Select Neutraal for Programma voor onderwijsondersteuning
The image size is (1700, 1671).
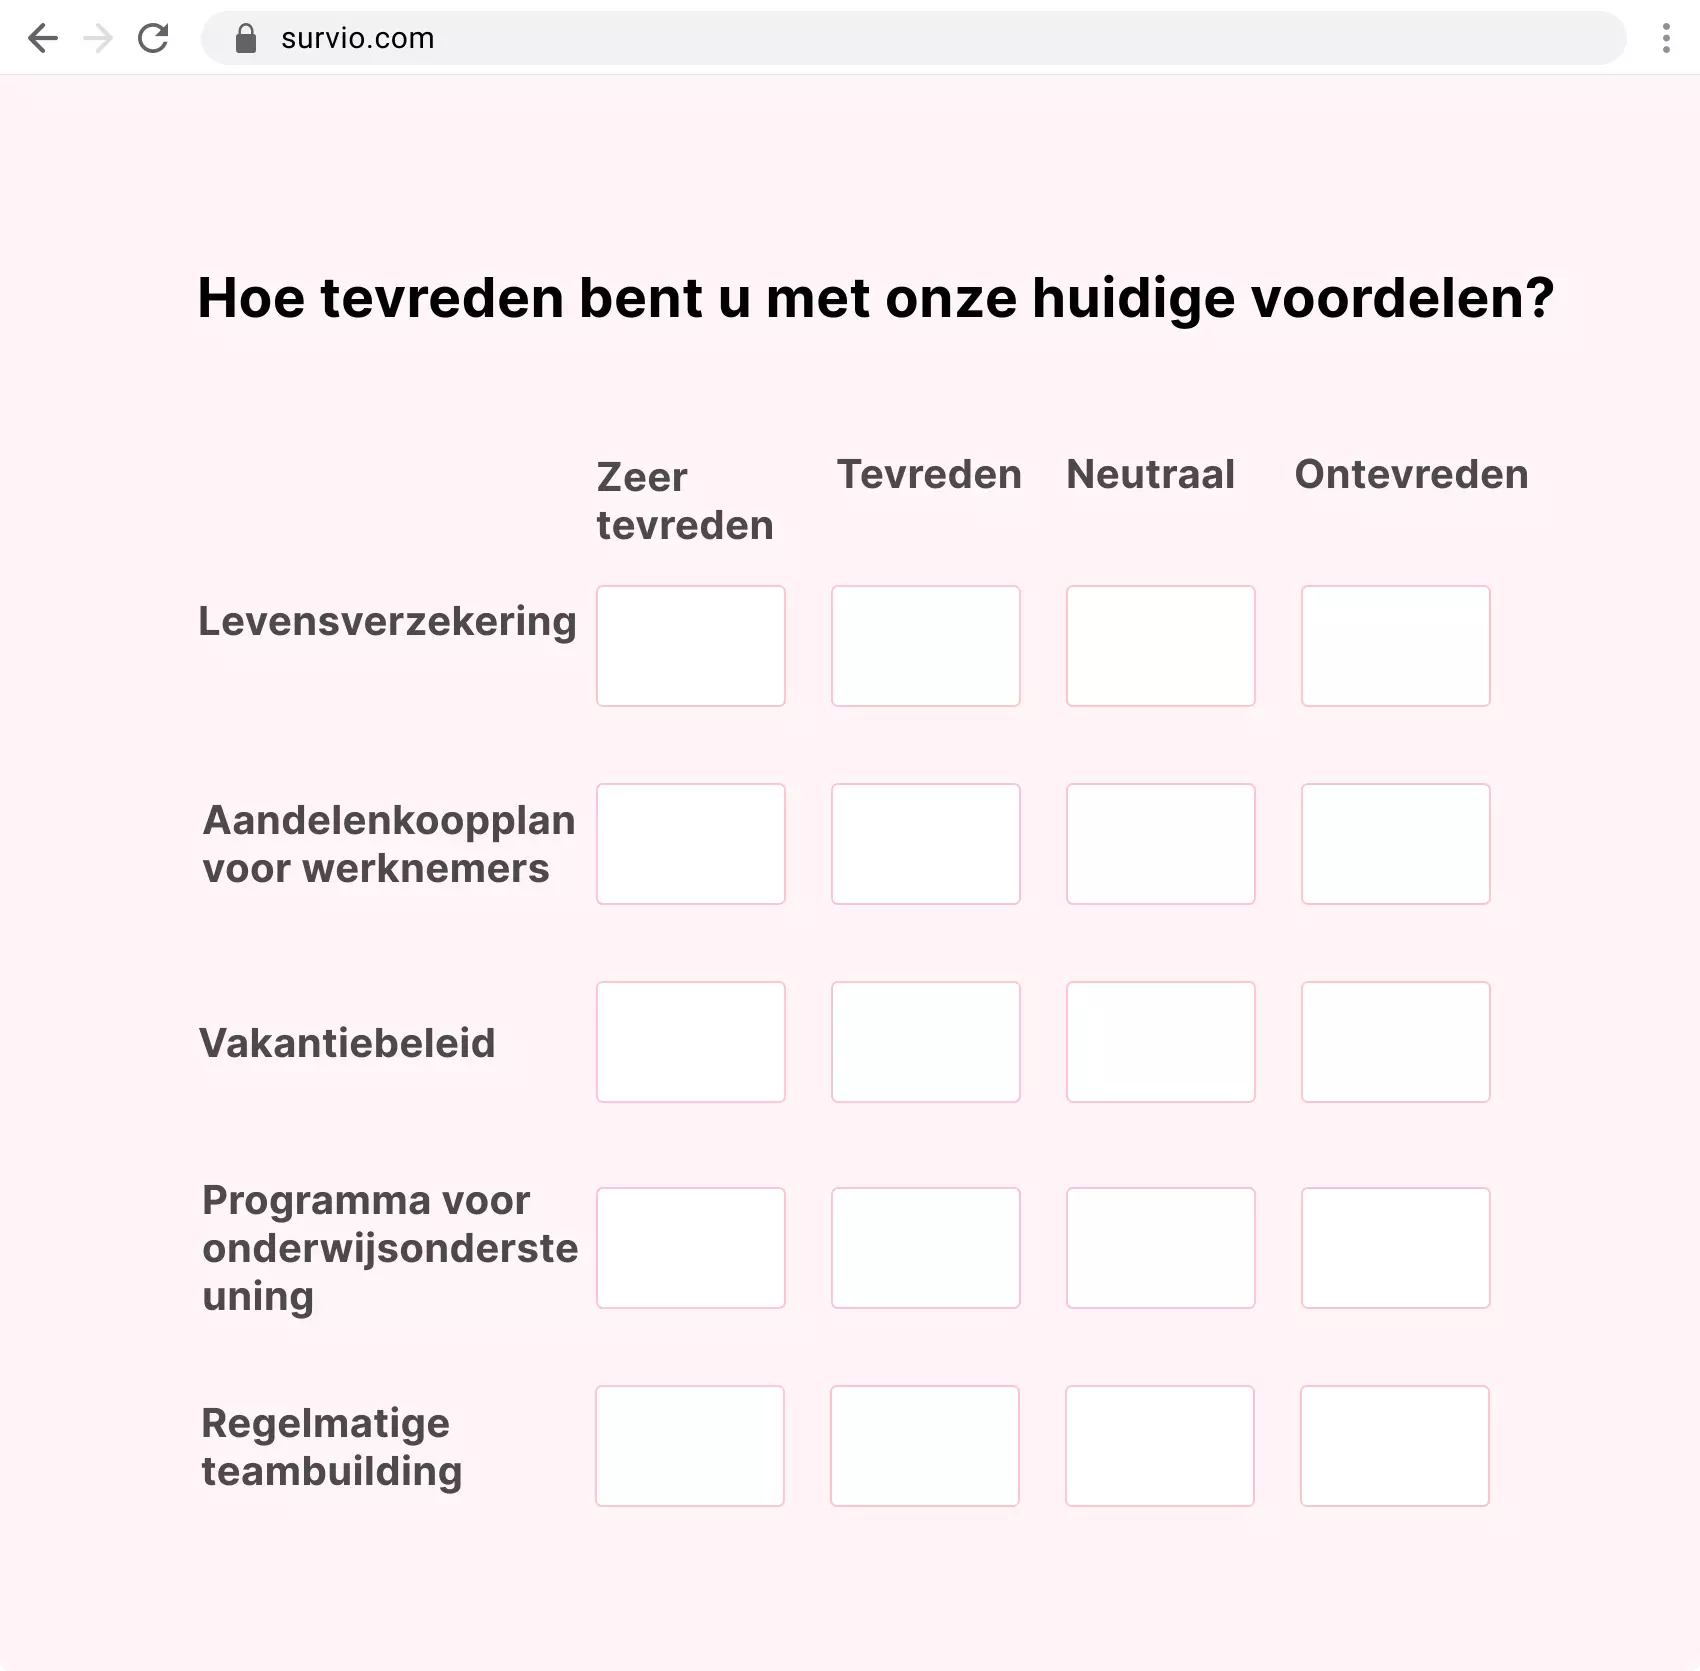click(1160, 1247)
